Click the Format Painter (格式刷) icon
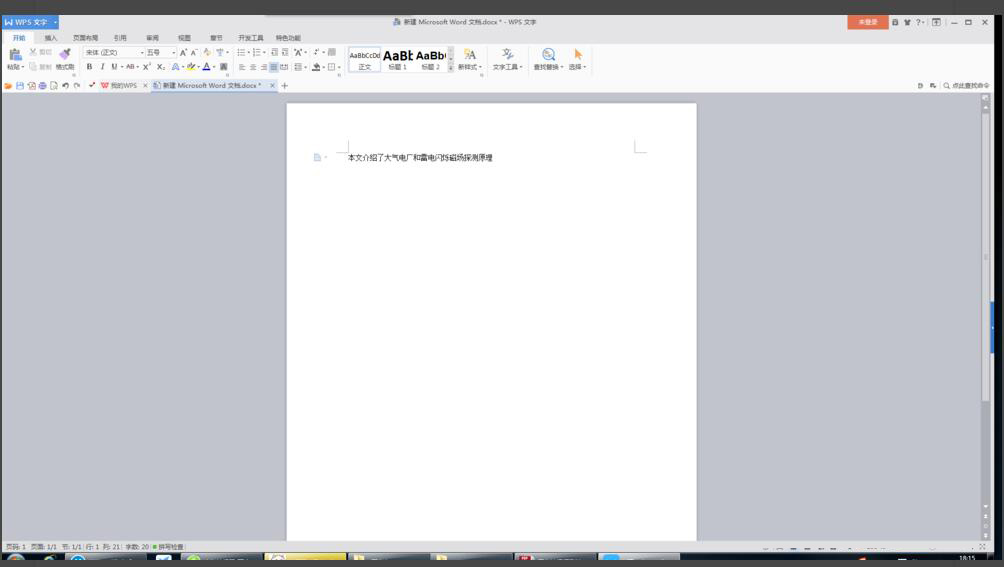Image resolution: width=1004 pixels, height=567 pixels. click(65, 55)
